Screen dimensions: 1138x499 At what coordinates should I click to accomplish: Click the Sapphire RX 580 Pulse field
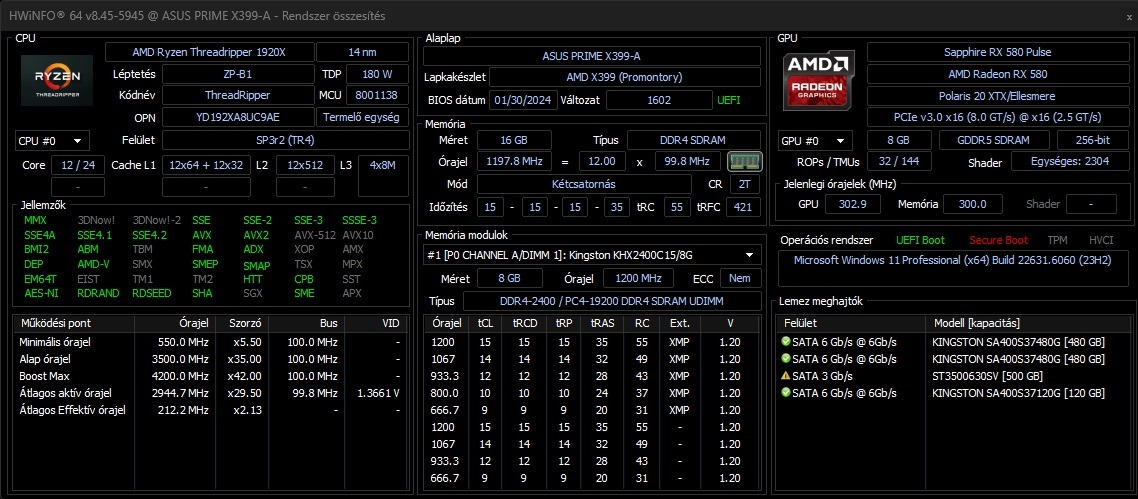pos(997,52)
